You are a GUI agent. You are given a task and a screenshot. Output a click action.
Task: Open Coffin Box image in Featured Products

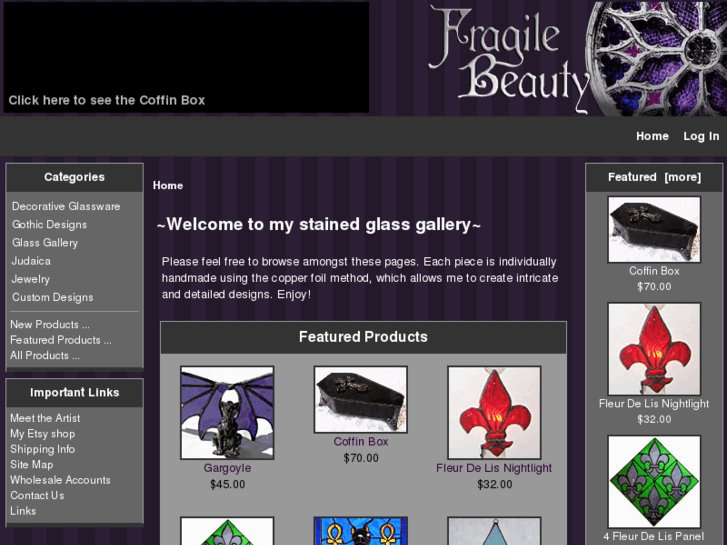(361, 399)
